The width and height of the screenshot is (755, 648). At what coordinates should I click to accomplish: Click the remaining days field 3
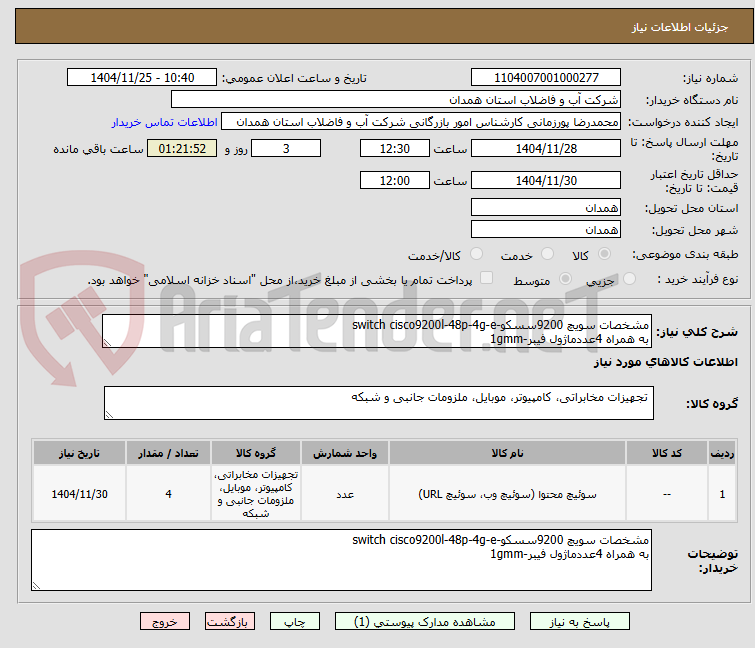point(286,148)
